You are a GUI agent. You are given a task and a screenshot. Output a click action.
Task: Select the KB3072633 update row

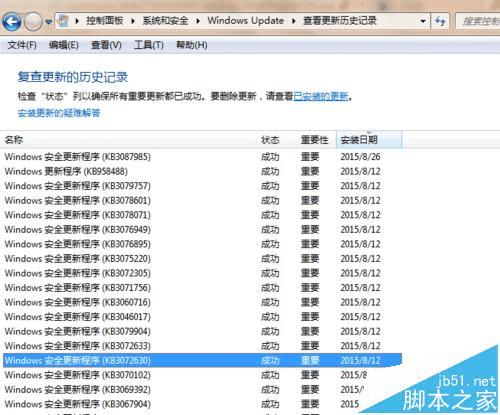pos(202,346)
